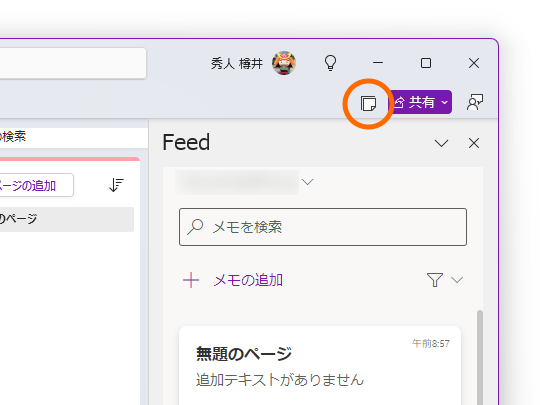Expand the blurred account dropdown in Feed
The height and width of the screenshot is (405, 540).
[x=308, y=182]
